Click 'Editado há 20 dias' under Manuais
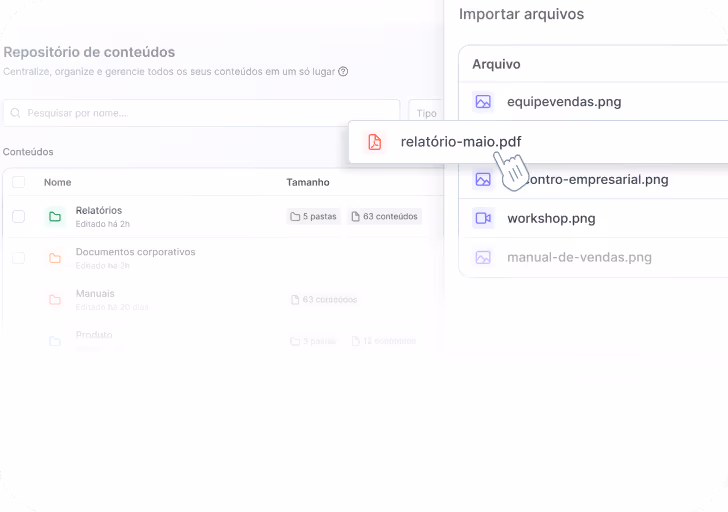Screen dimensions: 728x512 tap(112, 307)
